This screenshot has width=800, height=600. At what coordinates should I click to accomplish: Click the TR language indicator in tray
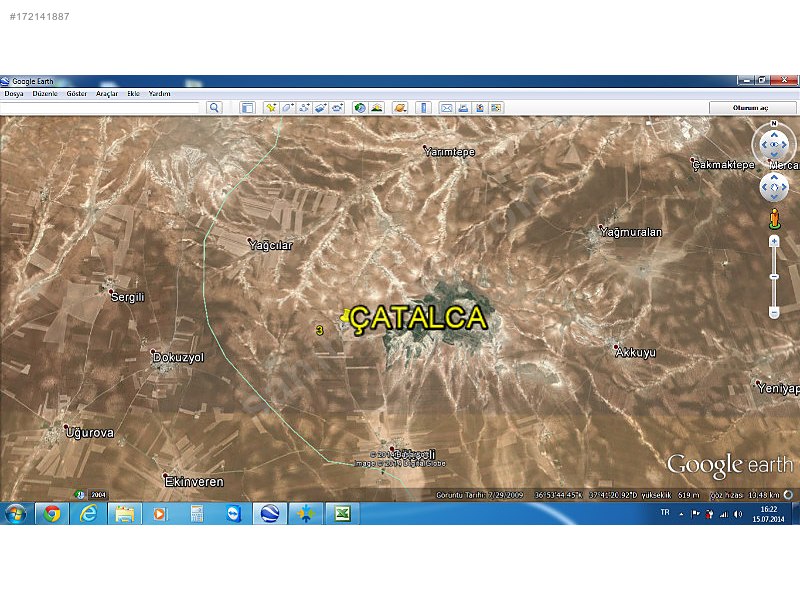coord(665,512)
